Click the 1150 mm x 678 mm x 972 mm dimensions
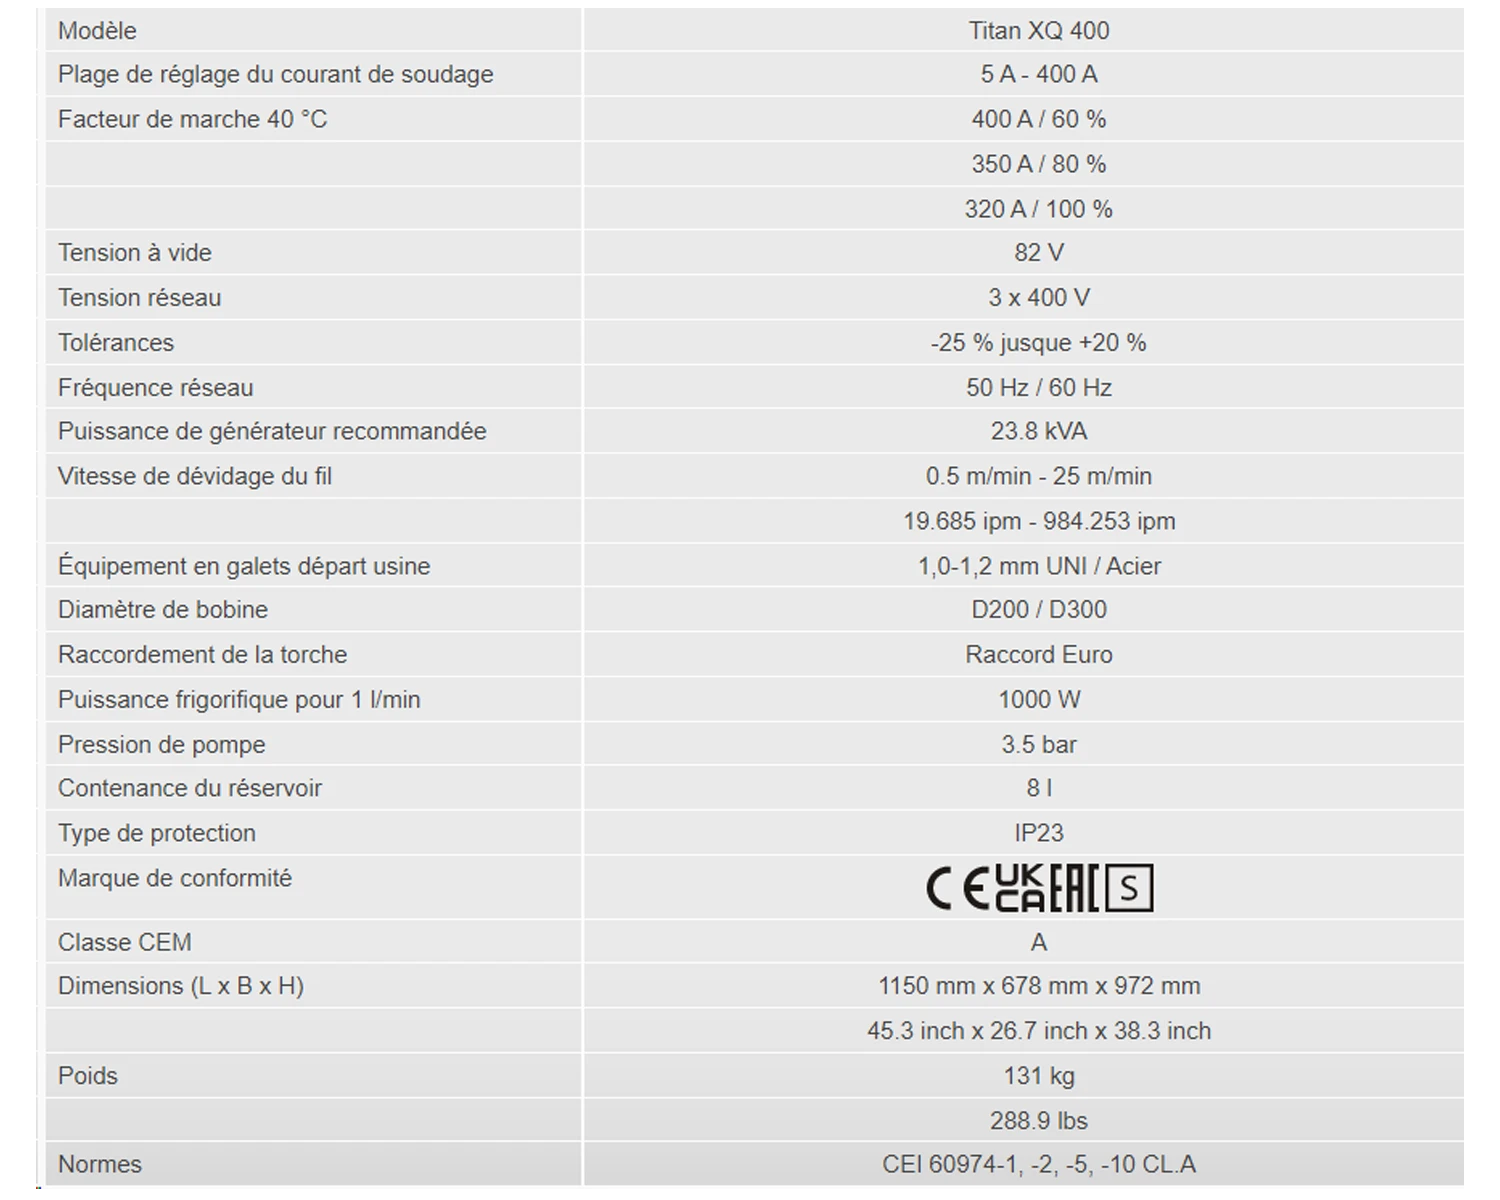Viewport: 1500px width, 1200px height. tap(1039, 986)
